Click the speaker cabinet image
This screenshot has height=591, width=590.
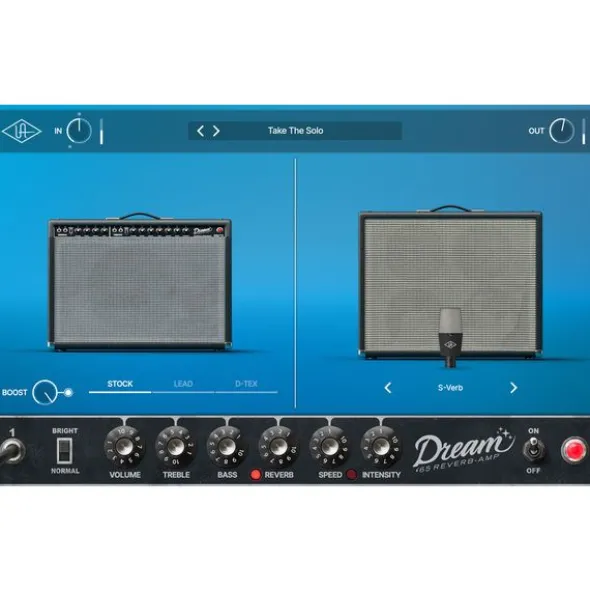point(451,283)
